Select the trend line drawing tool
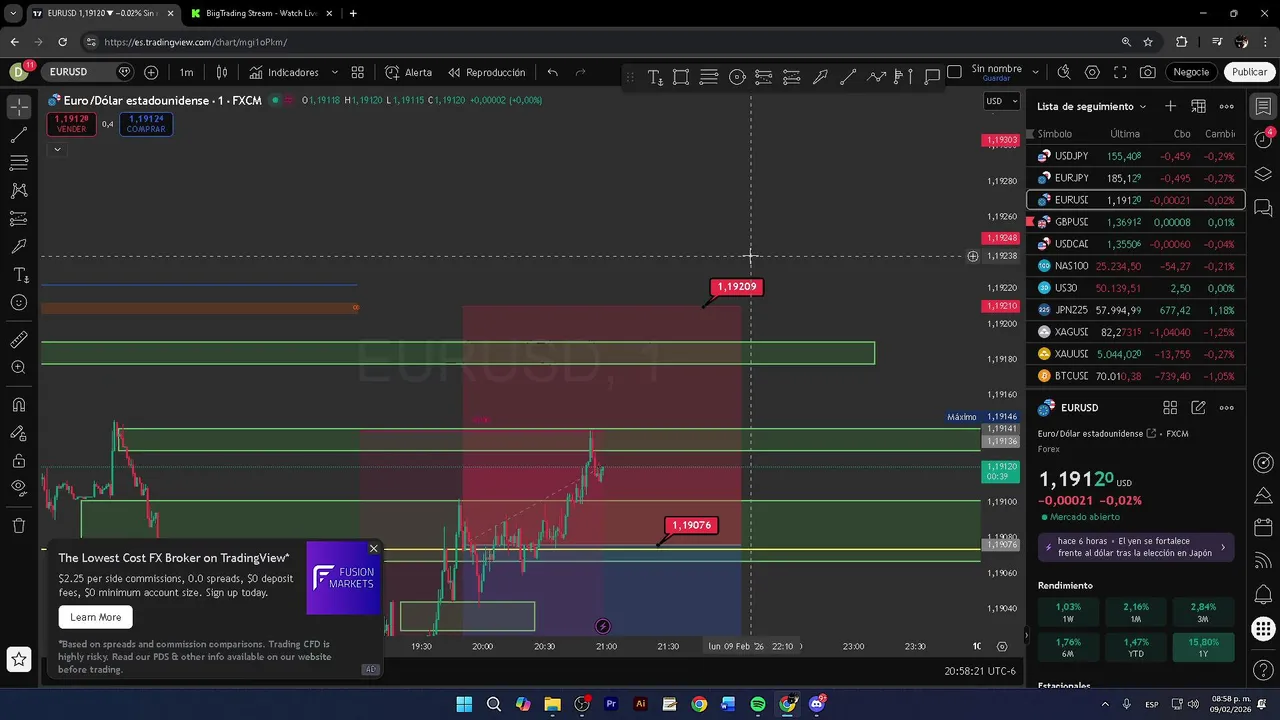 [19, 134]
